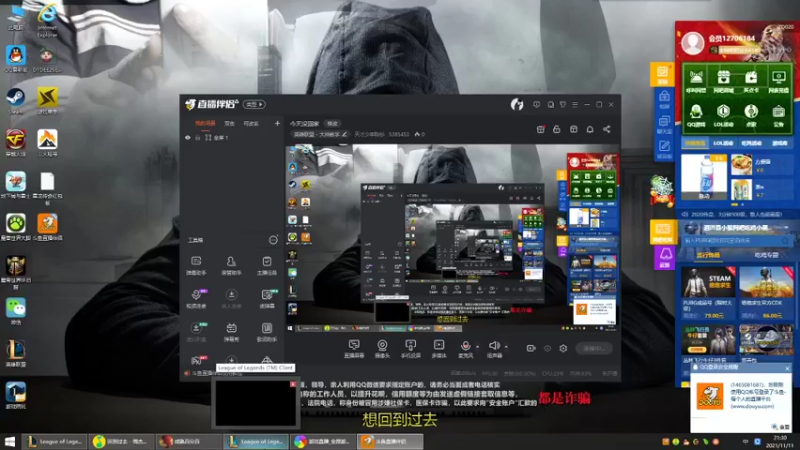Expand the speaker options arrow
800x450 pixels.
click(506, 347)
